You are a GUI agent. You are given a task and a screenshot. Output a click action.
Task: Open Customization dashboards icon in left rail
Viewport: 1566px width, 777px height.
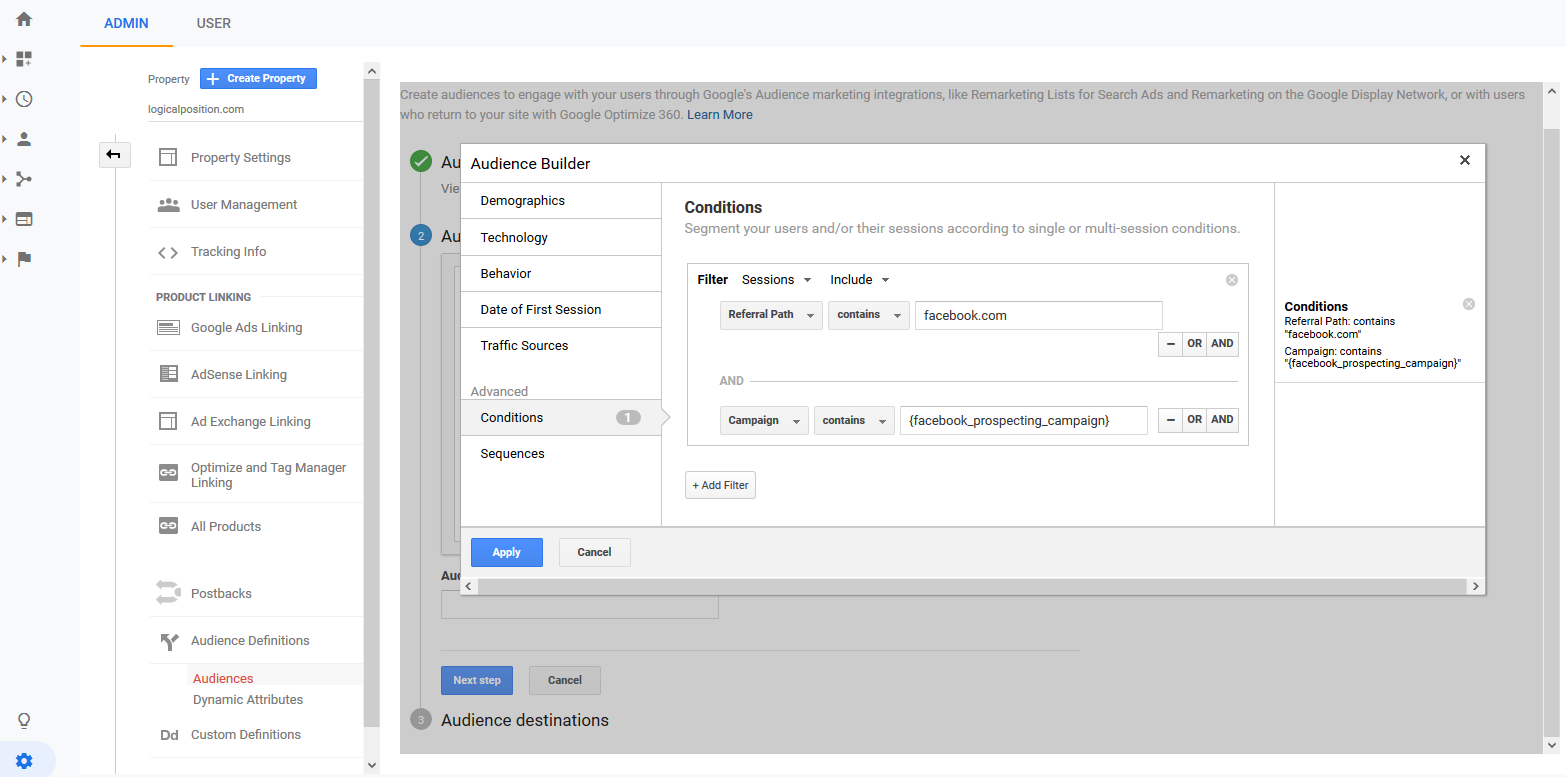pos(24,59)
